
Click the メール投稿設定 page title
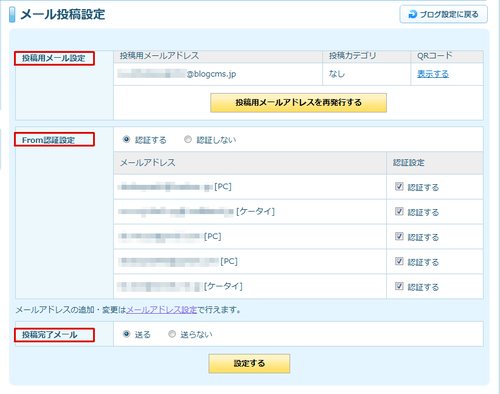[x=63, y=15]
